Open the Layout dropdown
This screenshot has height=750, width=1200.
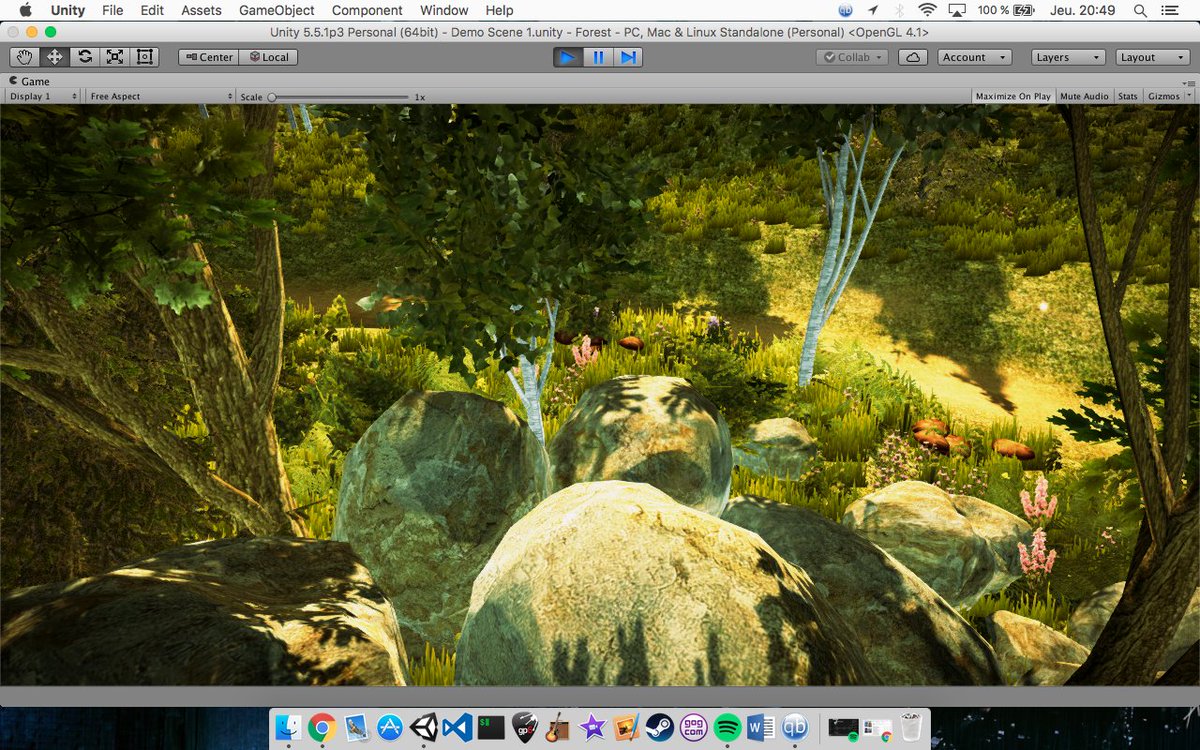(x=1153, y=57)
